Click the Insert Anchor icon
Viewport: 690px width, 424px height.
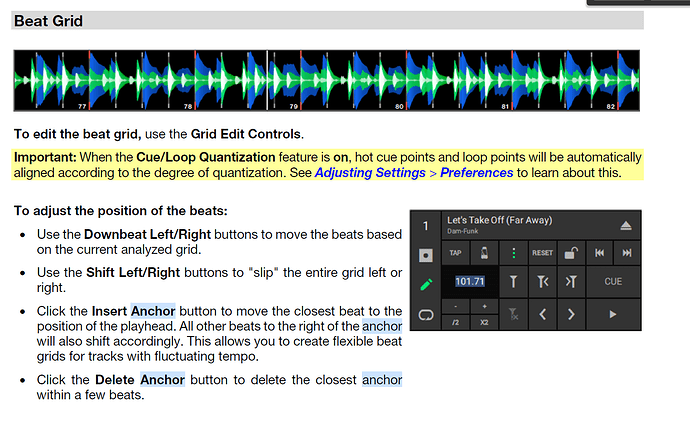click(x=514, y=283)
